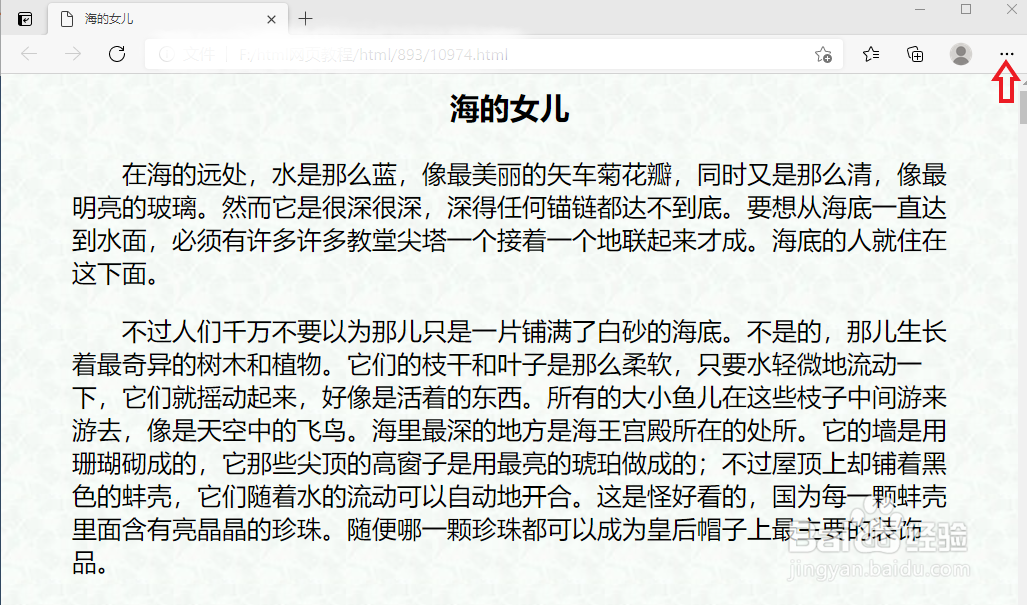This screenshot has height=605, width=1027.
Task: Open a new tab with plus button
Action: click(x=305, y=19)
